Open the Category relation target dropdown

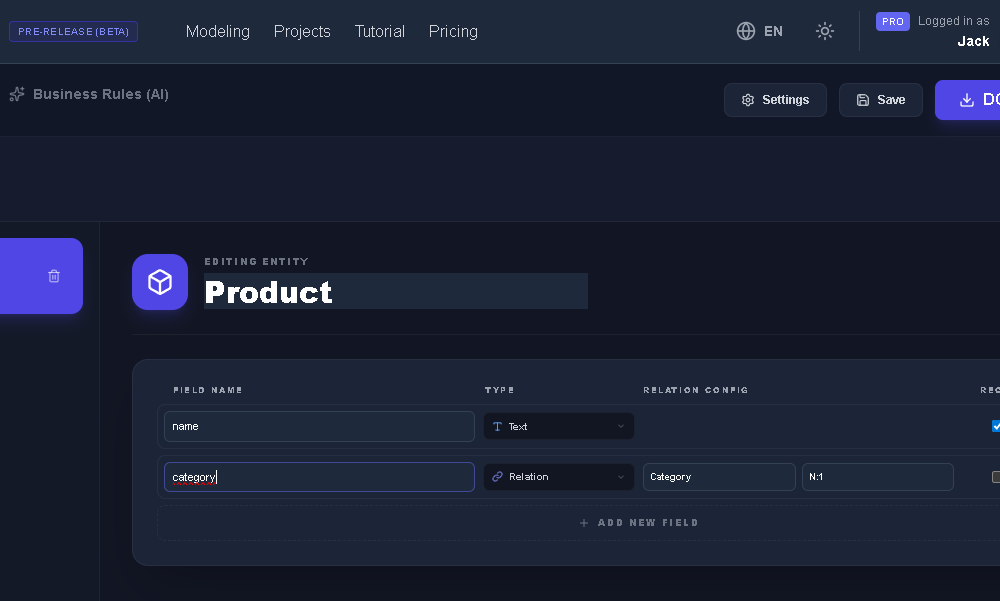[x=719, y=477]
